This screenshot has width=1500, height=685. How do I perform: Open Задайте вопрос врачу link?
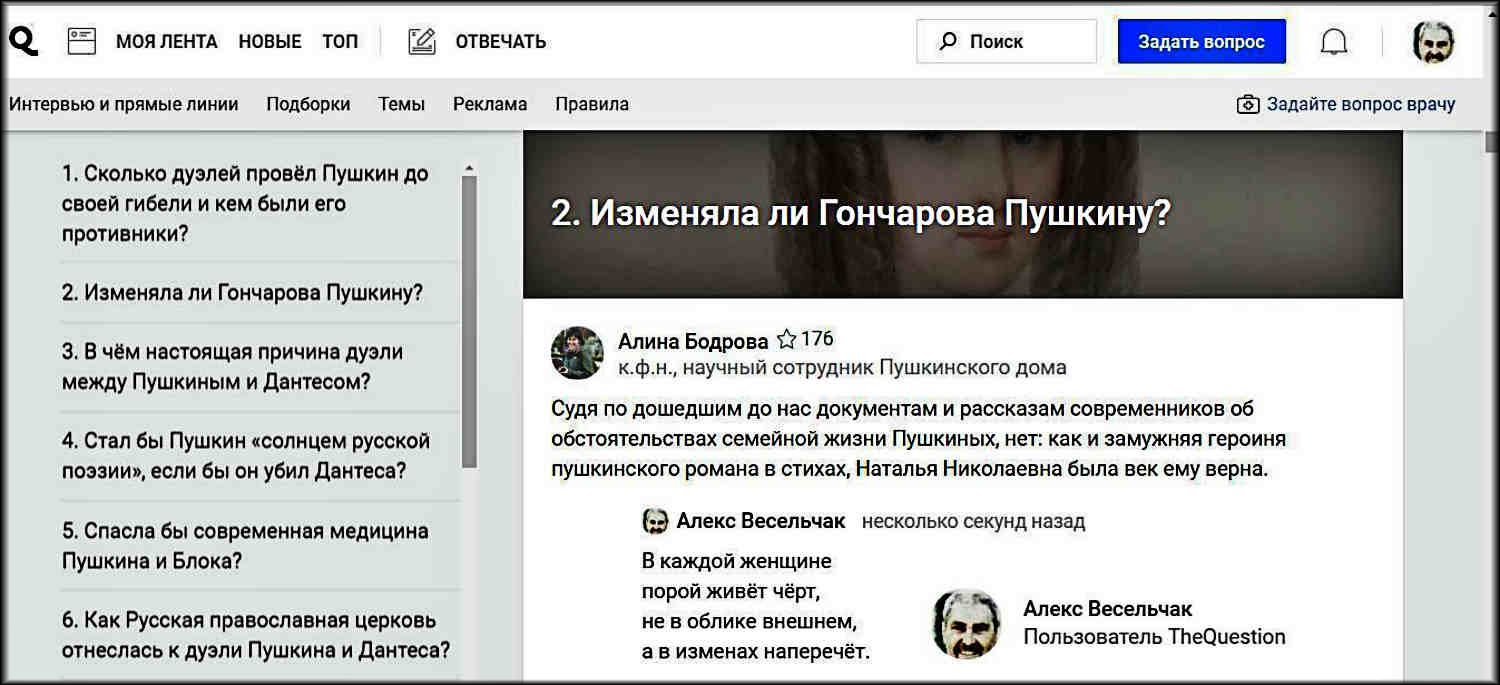(x=1361, y=104)
